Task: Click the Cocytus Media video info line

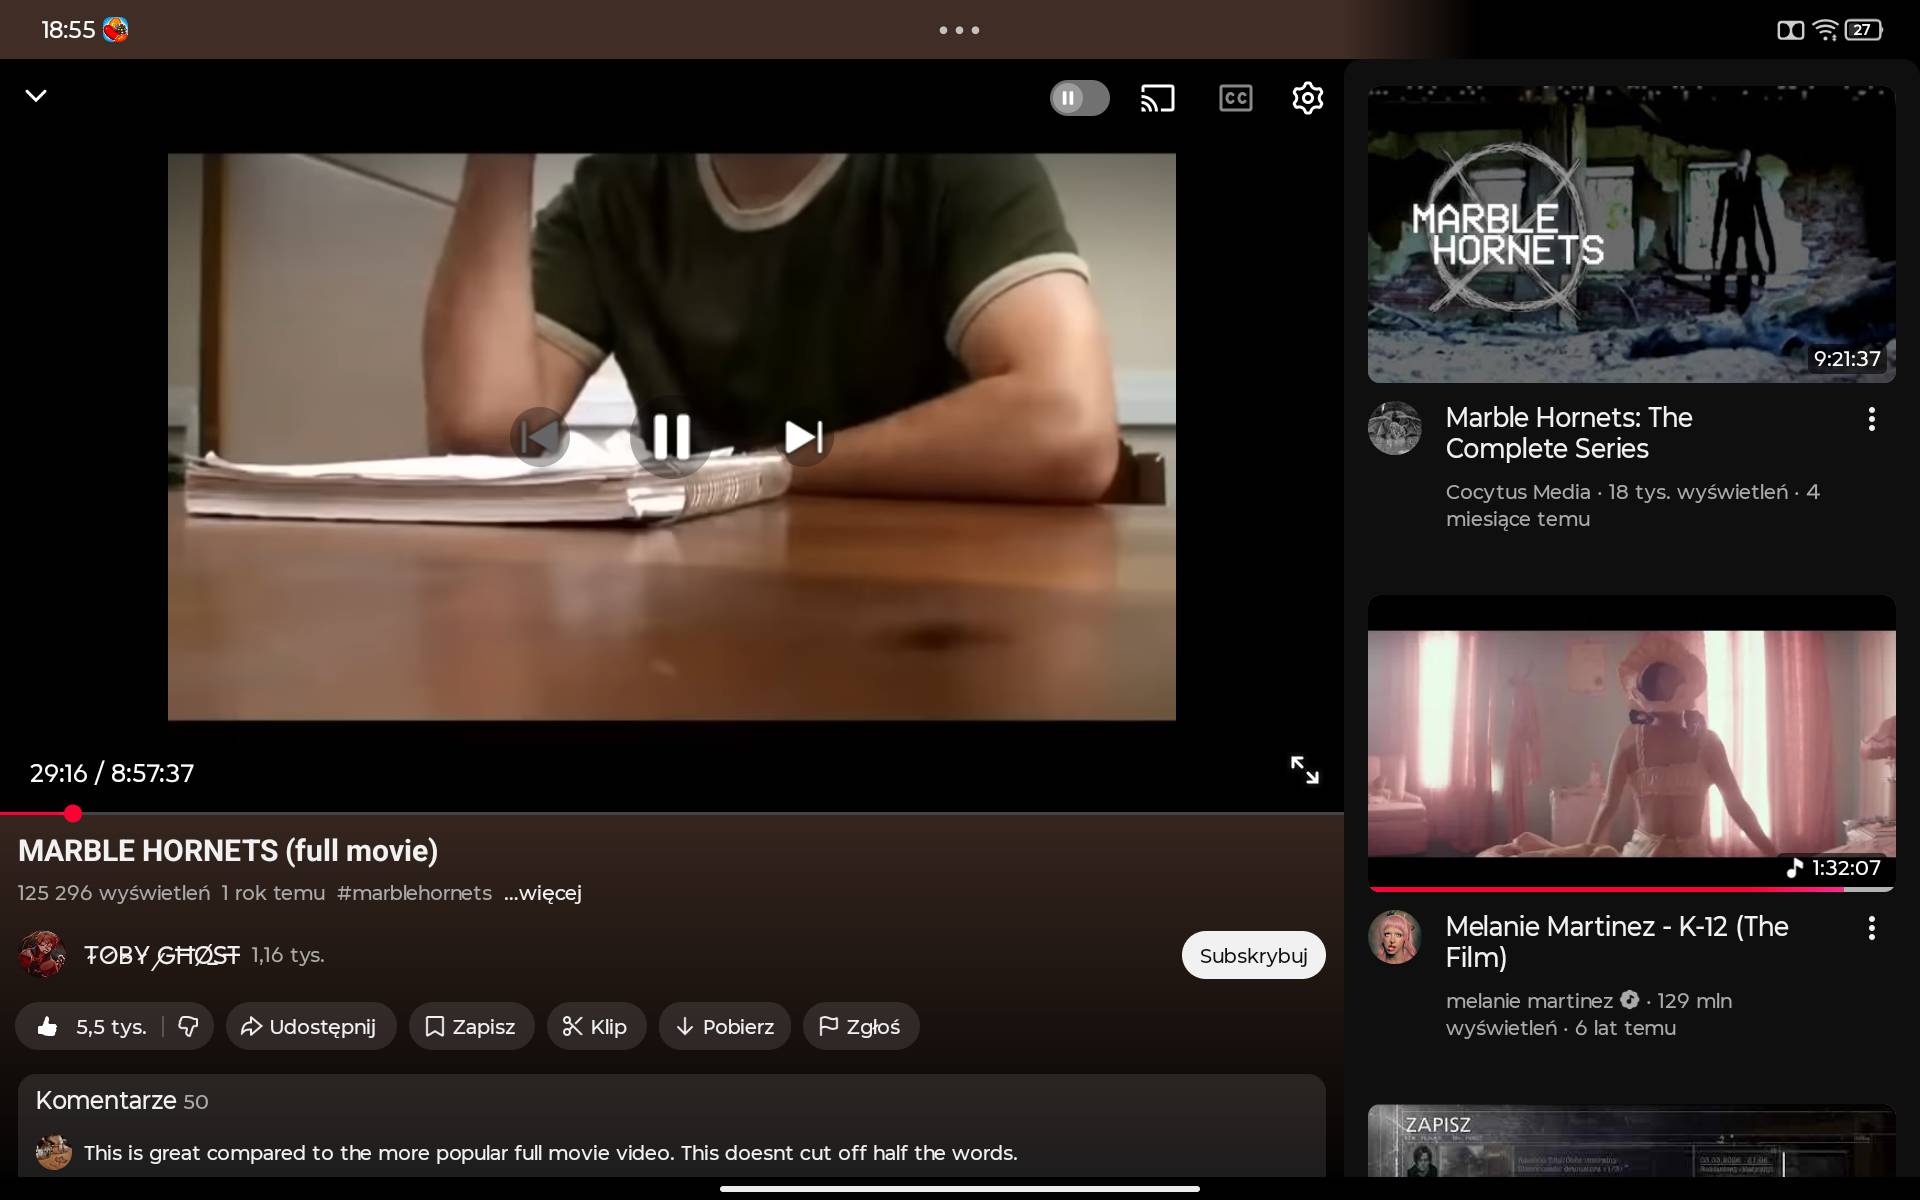Action: pos(1633,505)
